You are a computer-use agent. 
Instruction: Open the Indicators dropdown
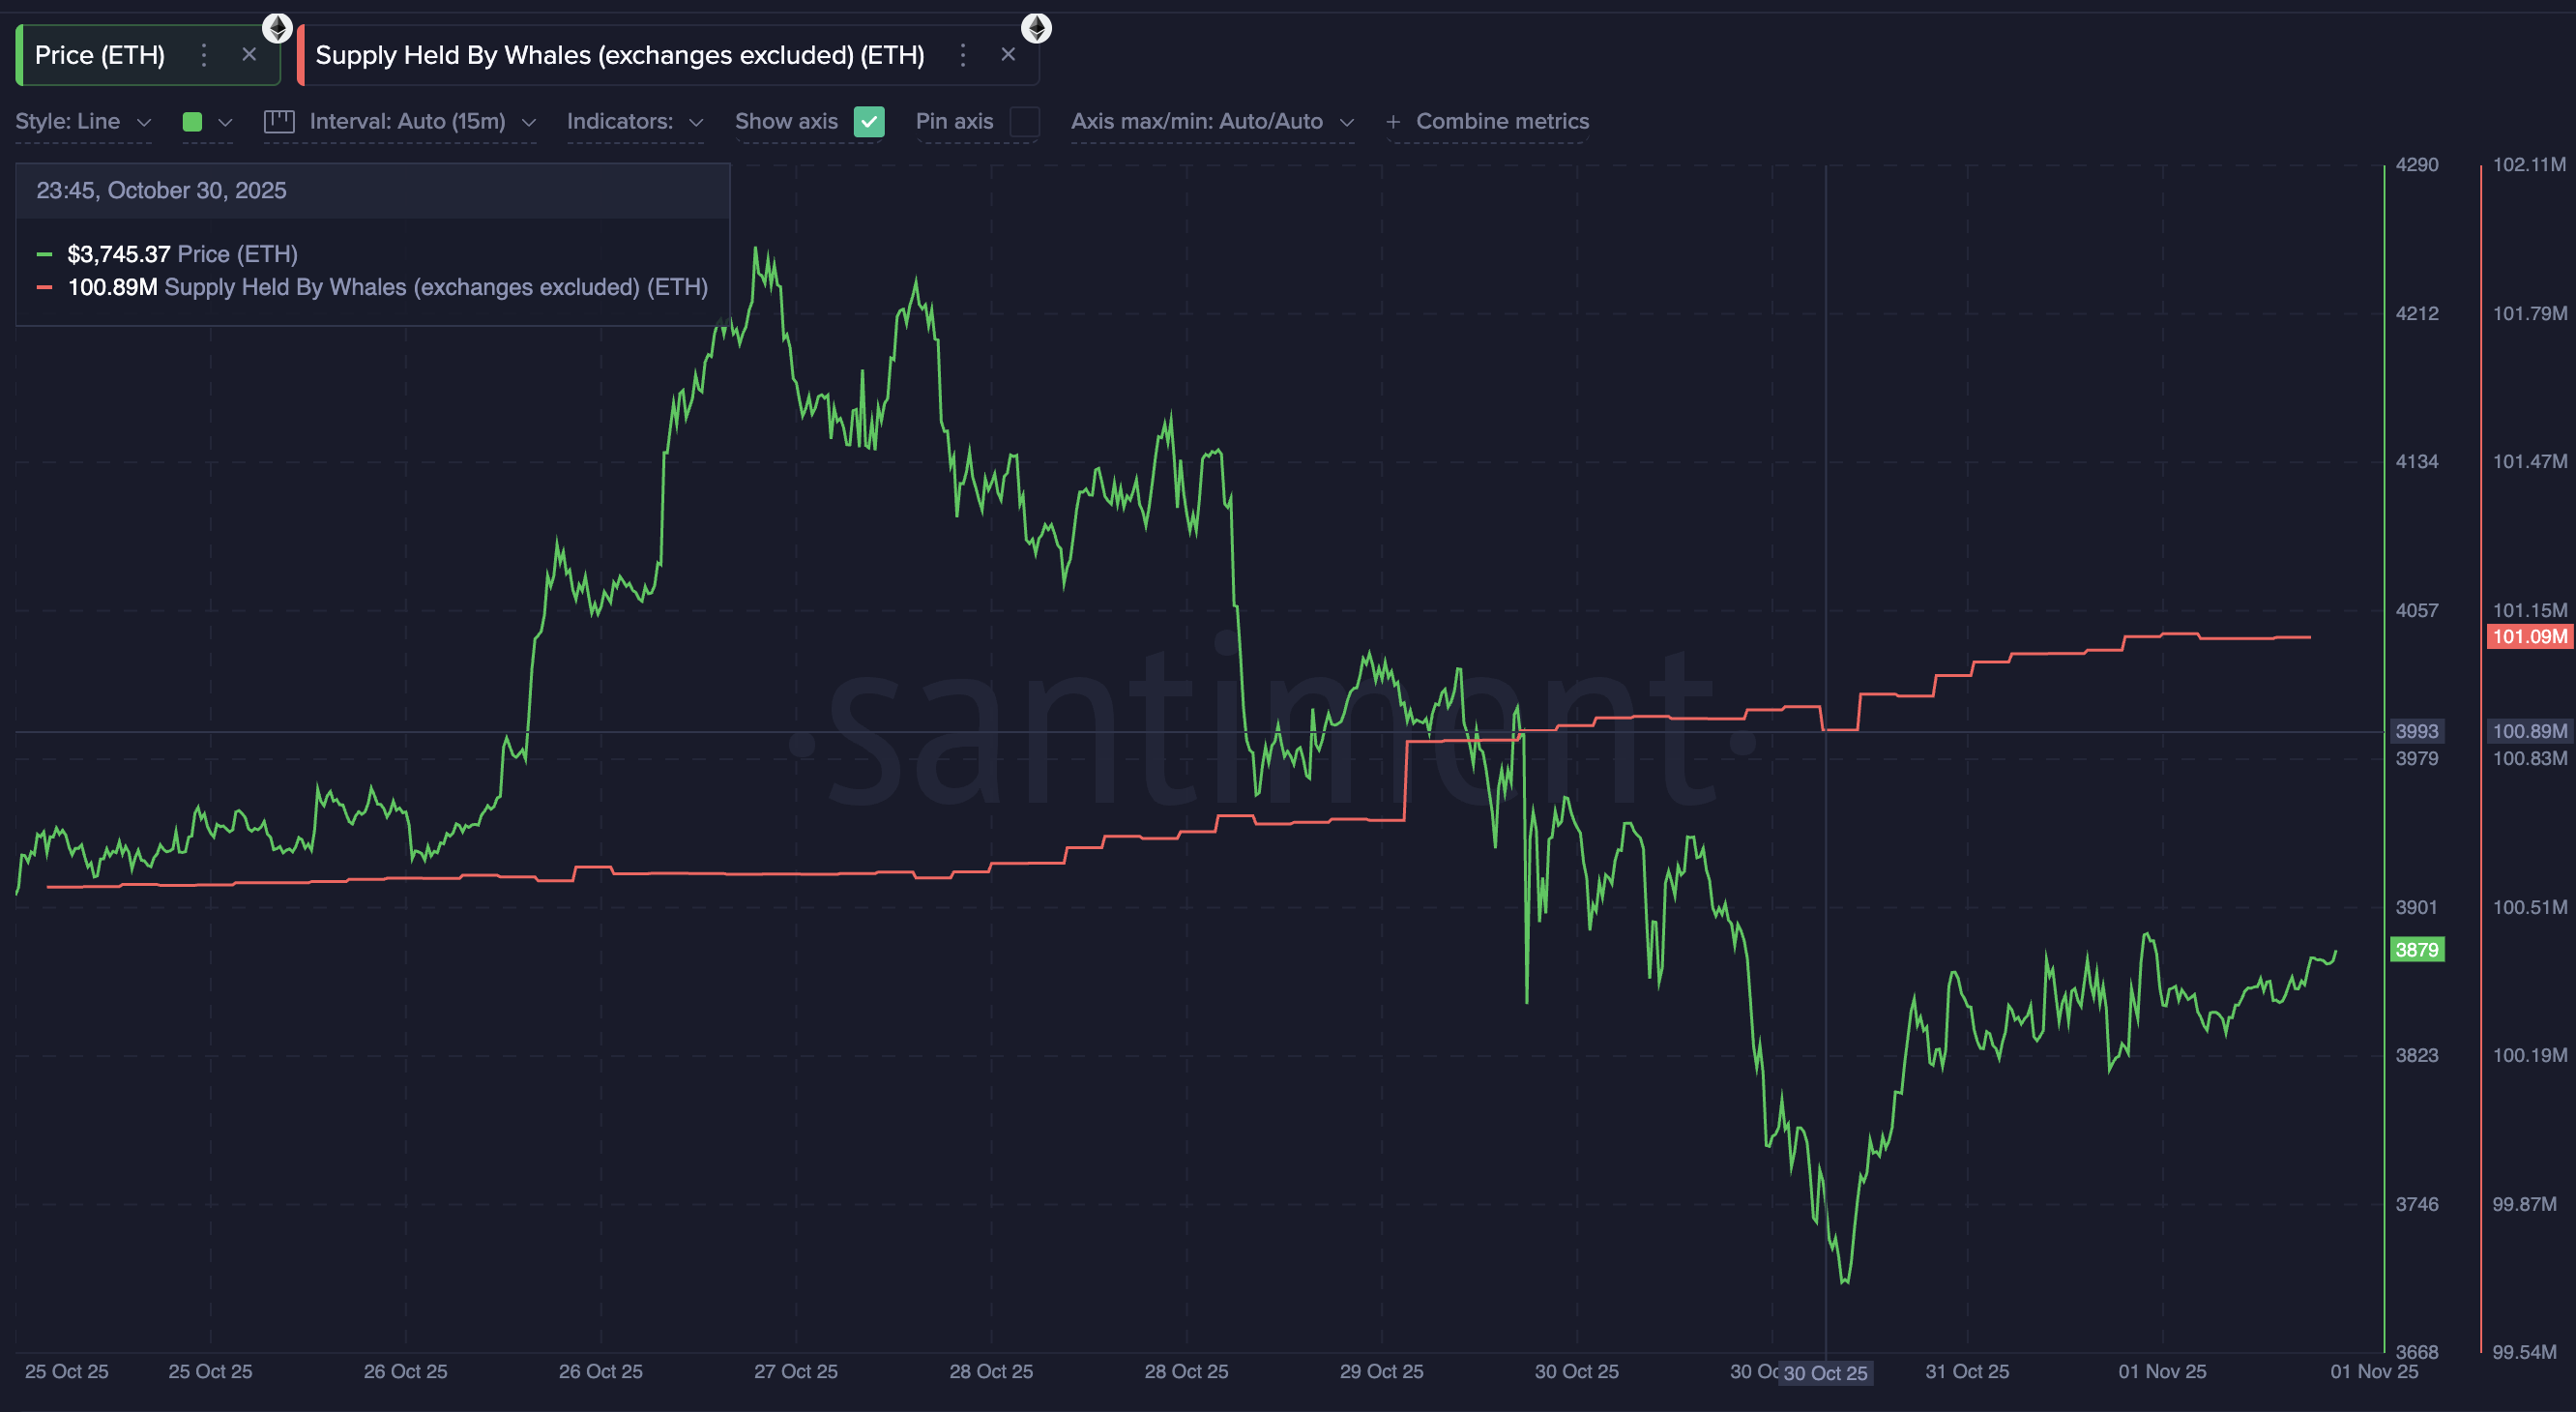pyautogui.click(x=634, y=121)
